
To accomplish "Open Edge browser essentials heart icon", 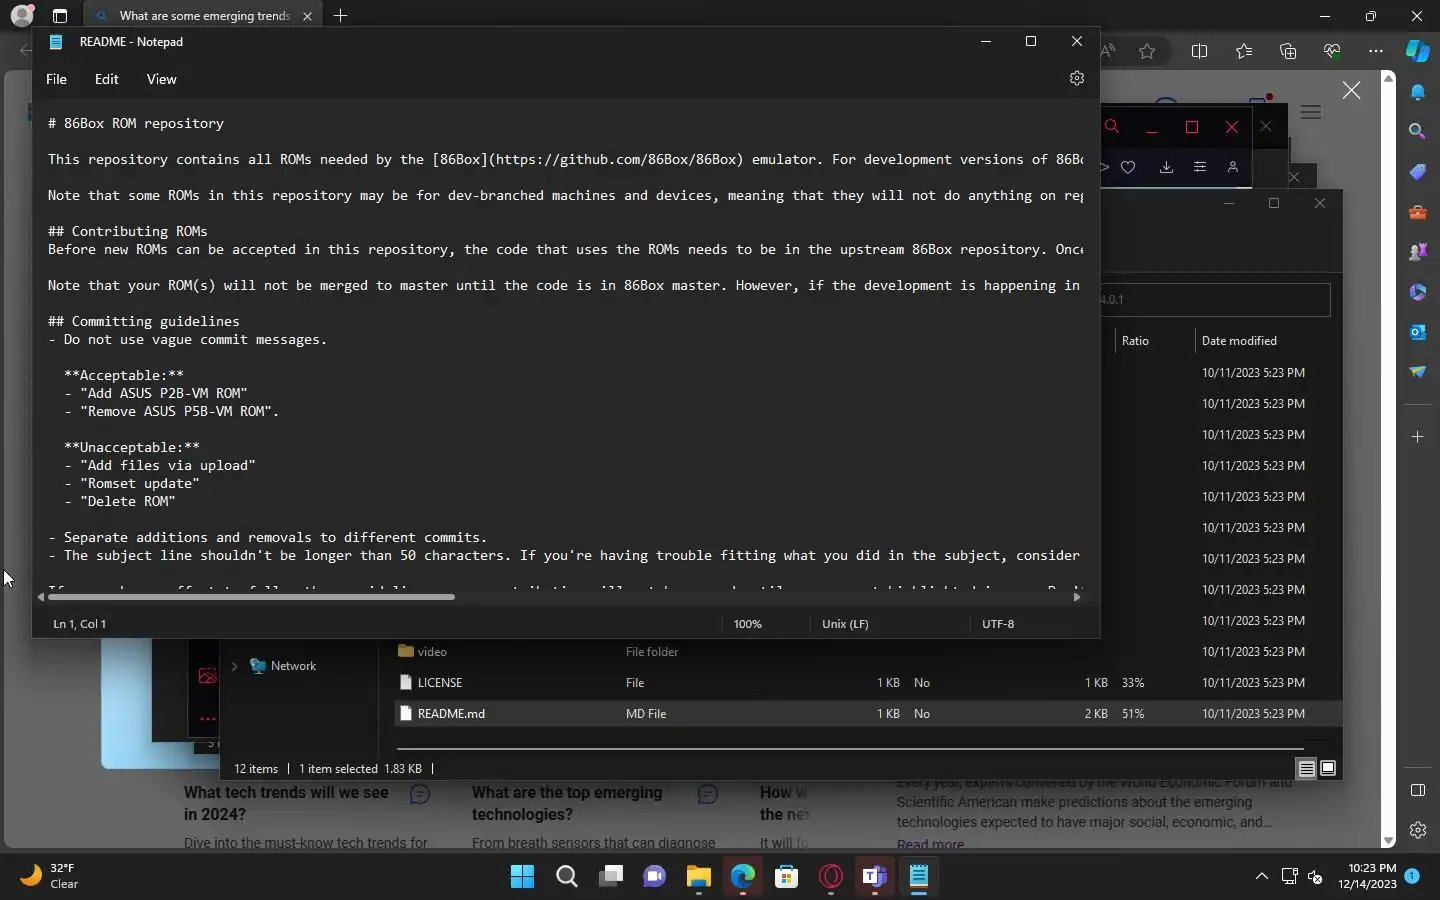I will tap(1332, 51).
